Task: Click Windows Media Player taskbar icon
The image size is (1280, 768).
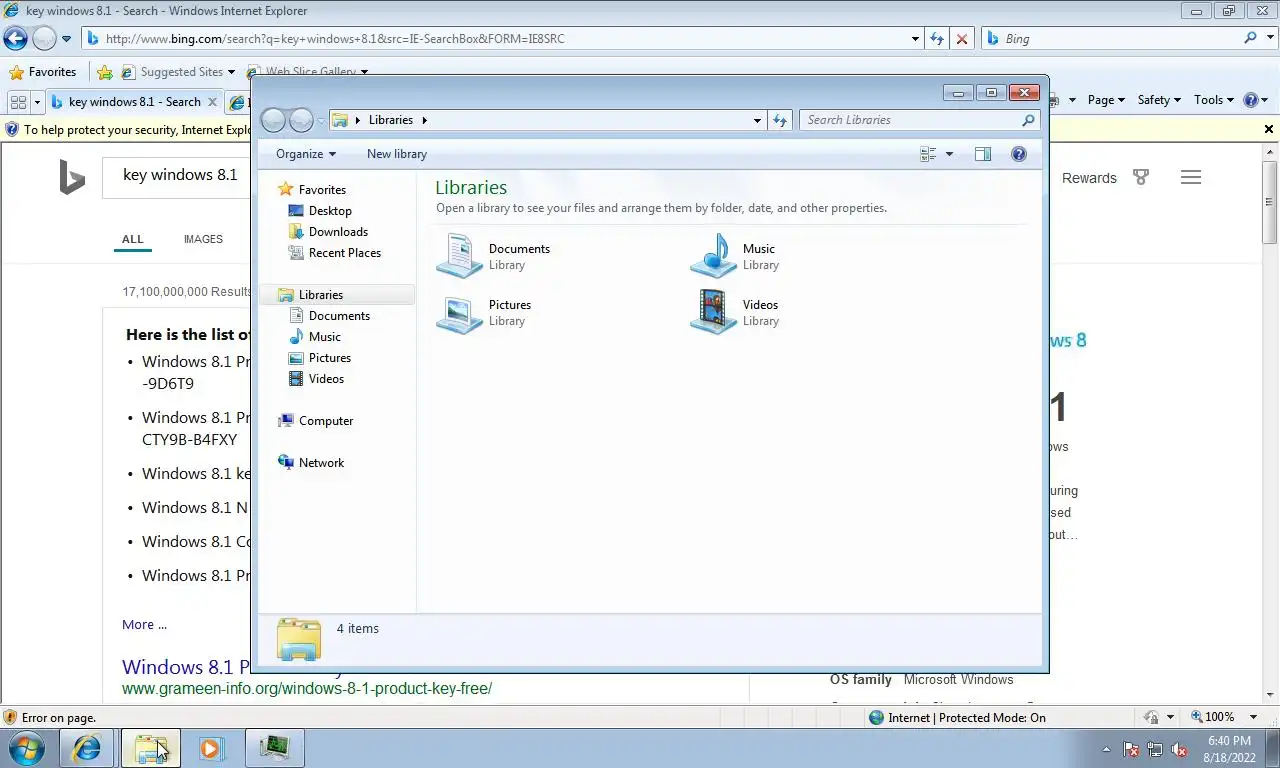Action: click(x=211, y=748)
